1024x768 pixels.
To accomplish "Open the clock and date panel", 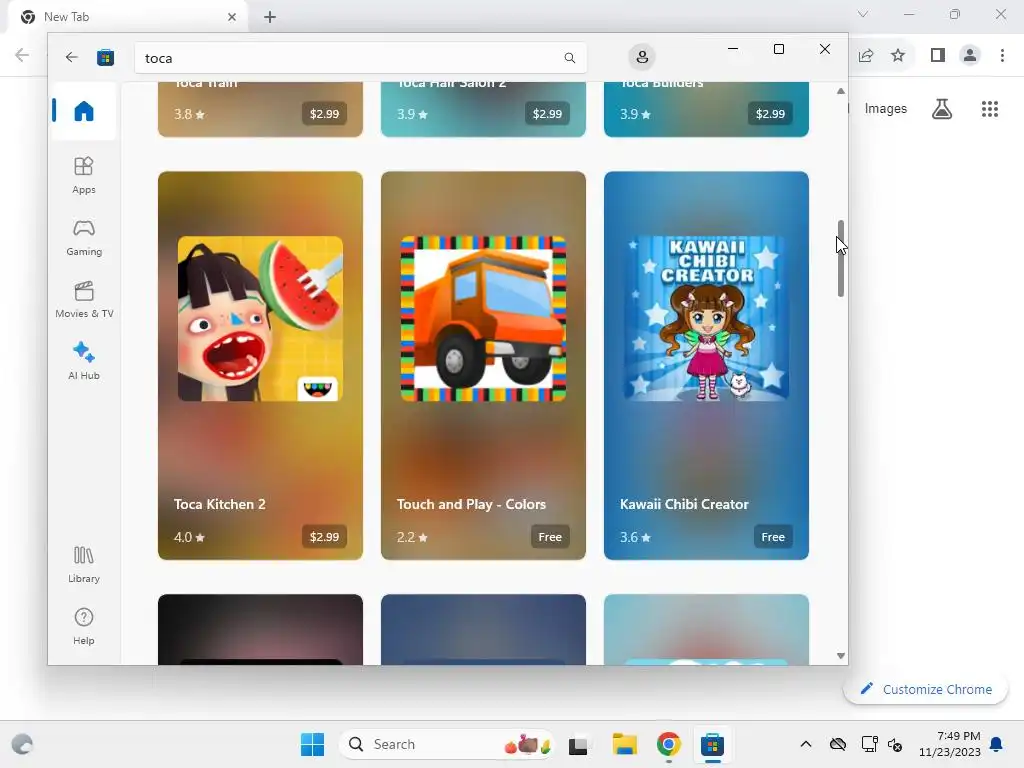I will pyautogui.click(x=950, y=744).
